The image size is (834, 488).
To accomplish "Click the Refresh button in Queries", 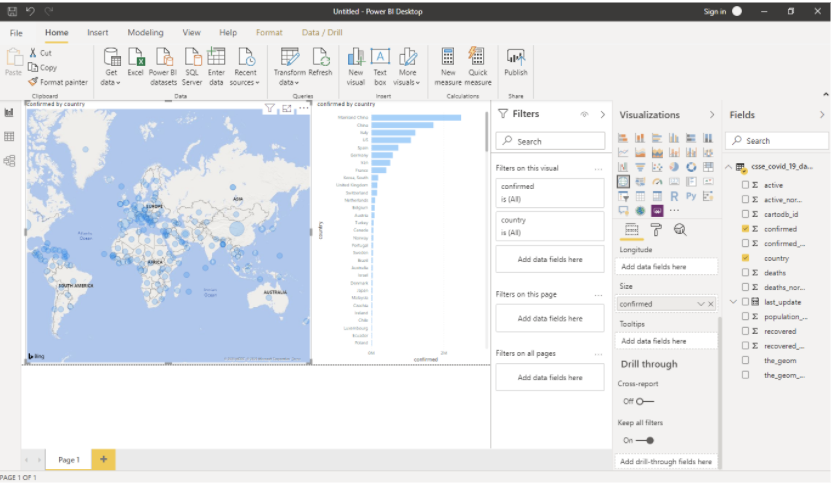I will [320, 62].
